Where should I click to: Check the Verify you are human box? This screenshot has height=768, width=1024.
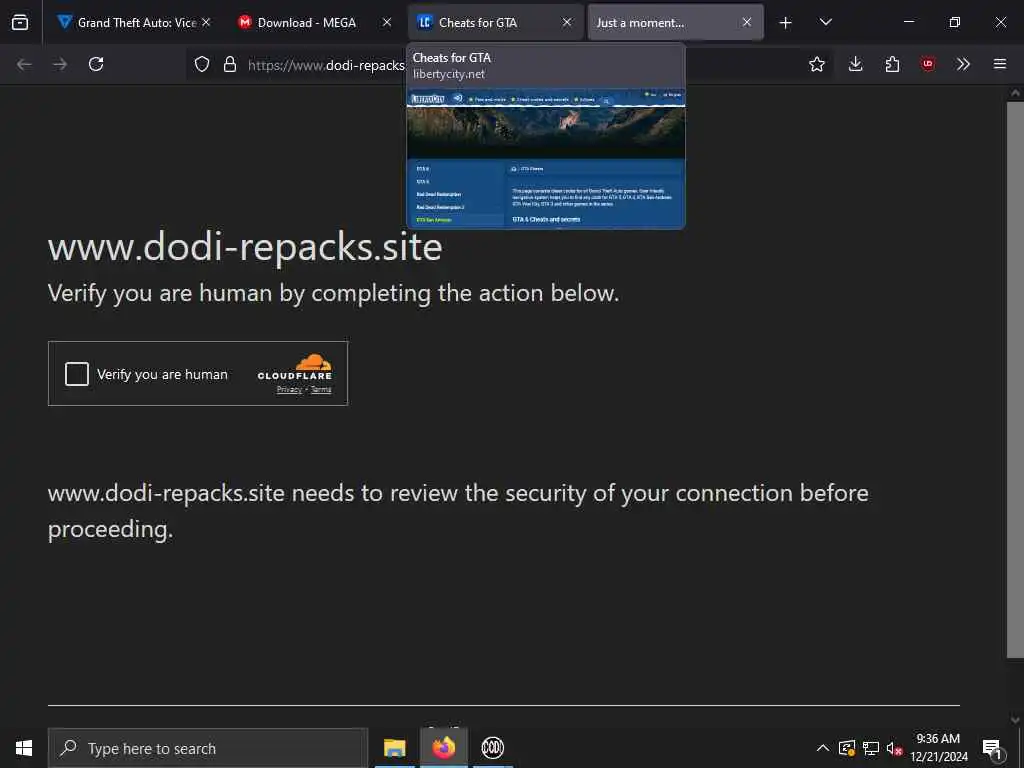pyautogui.click(x=77, y=374)
